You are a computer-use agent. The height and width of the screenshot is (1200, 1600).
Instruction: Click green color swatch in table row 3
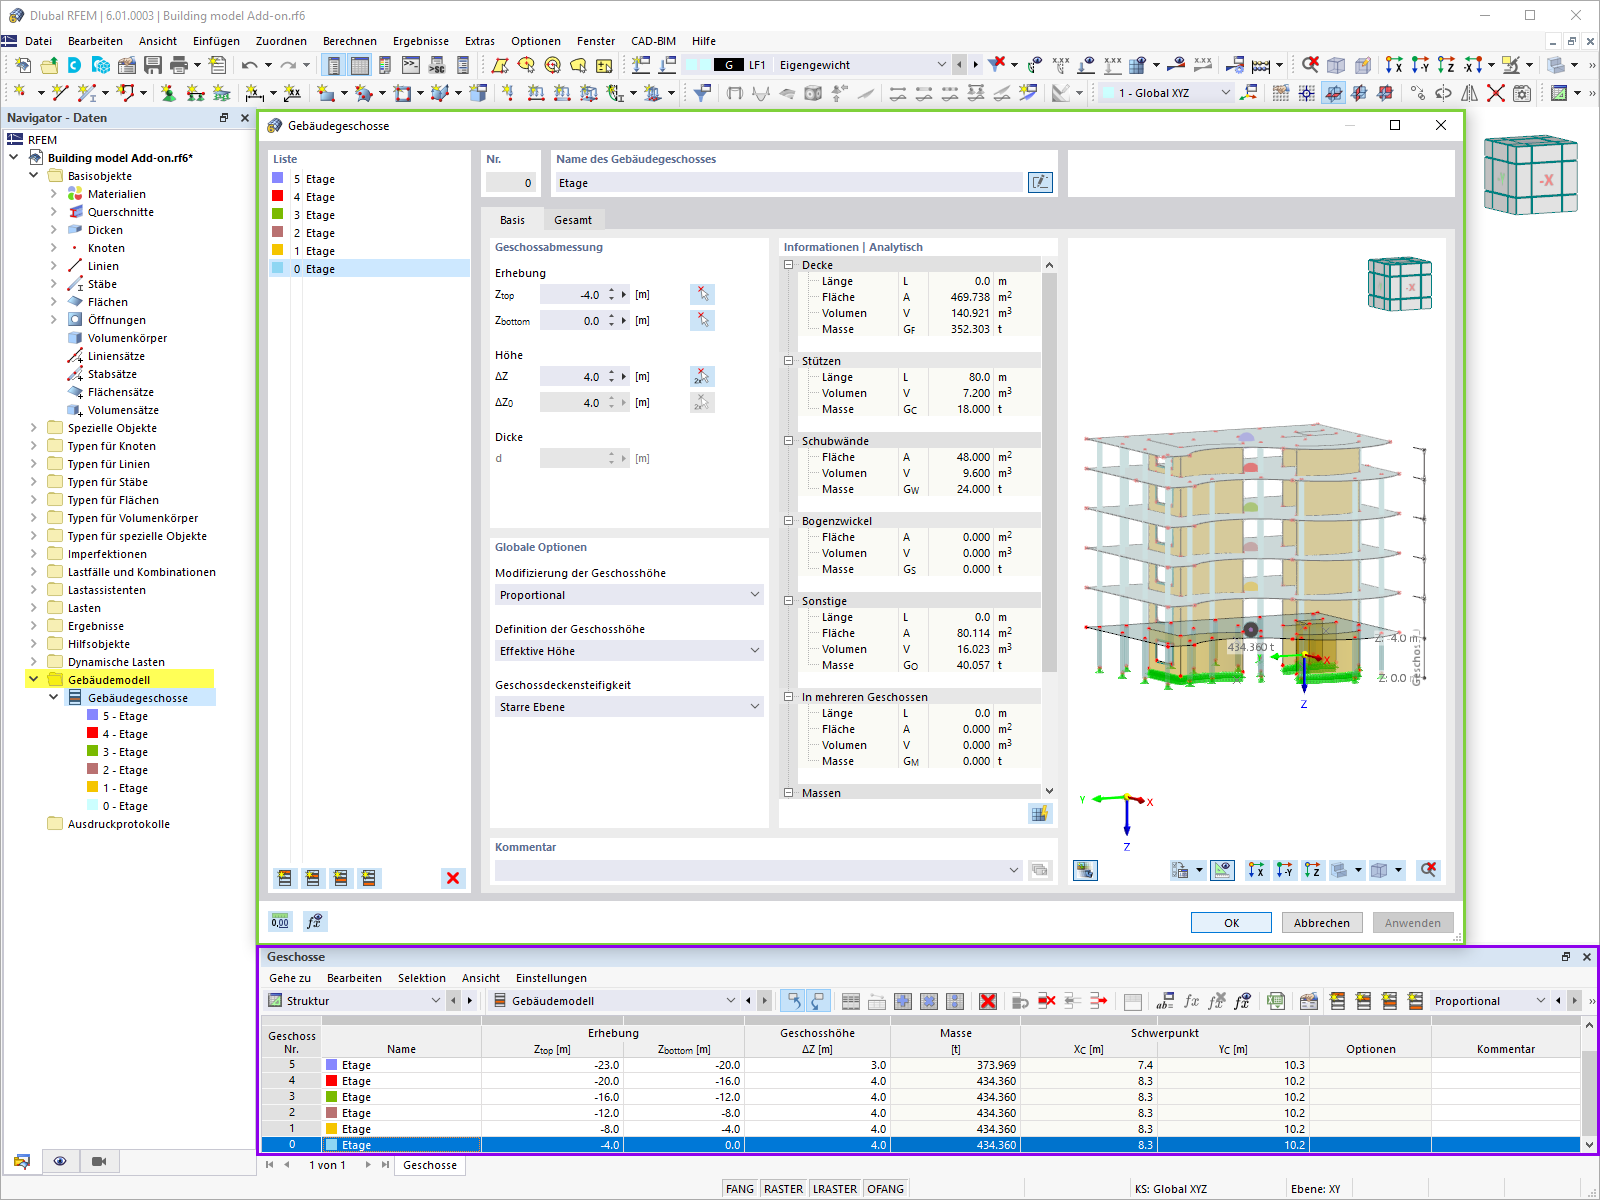click(x=331, y=1097)
